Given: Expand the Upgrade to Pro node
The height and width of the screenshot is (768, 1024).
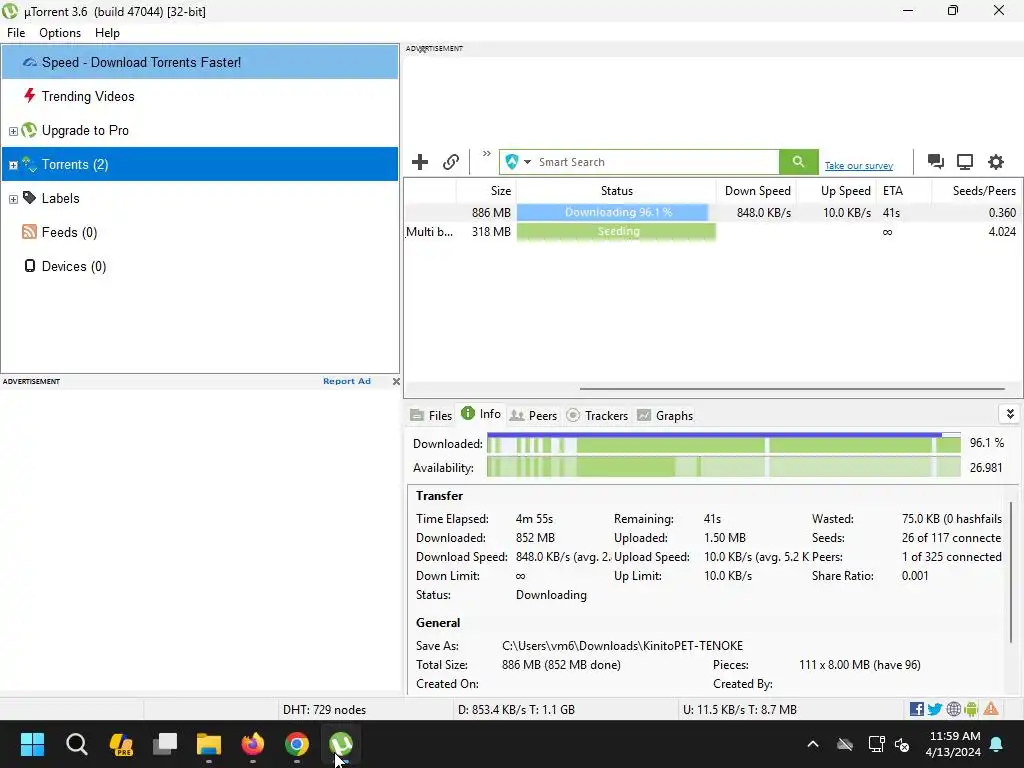Looking at the screenshot, I should [13, 131].
